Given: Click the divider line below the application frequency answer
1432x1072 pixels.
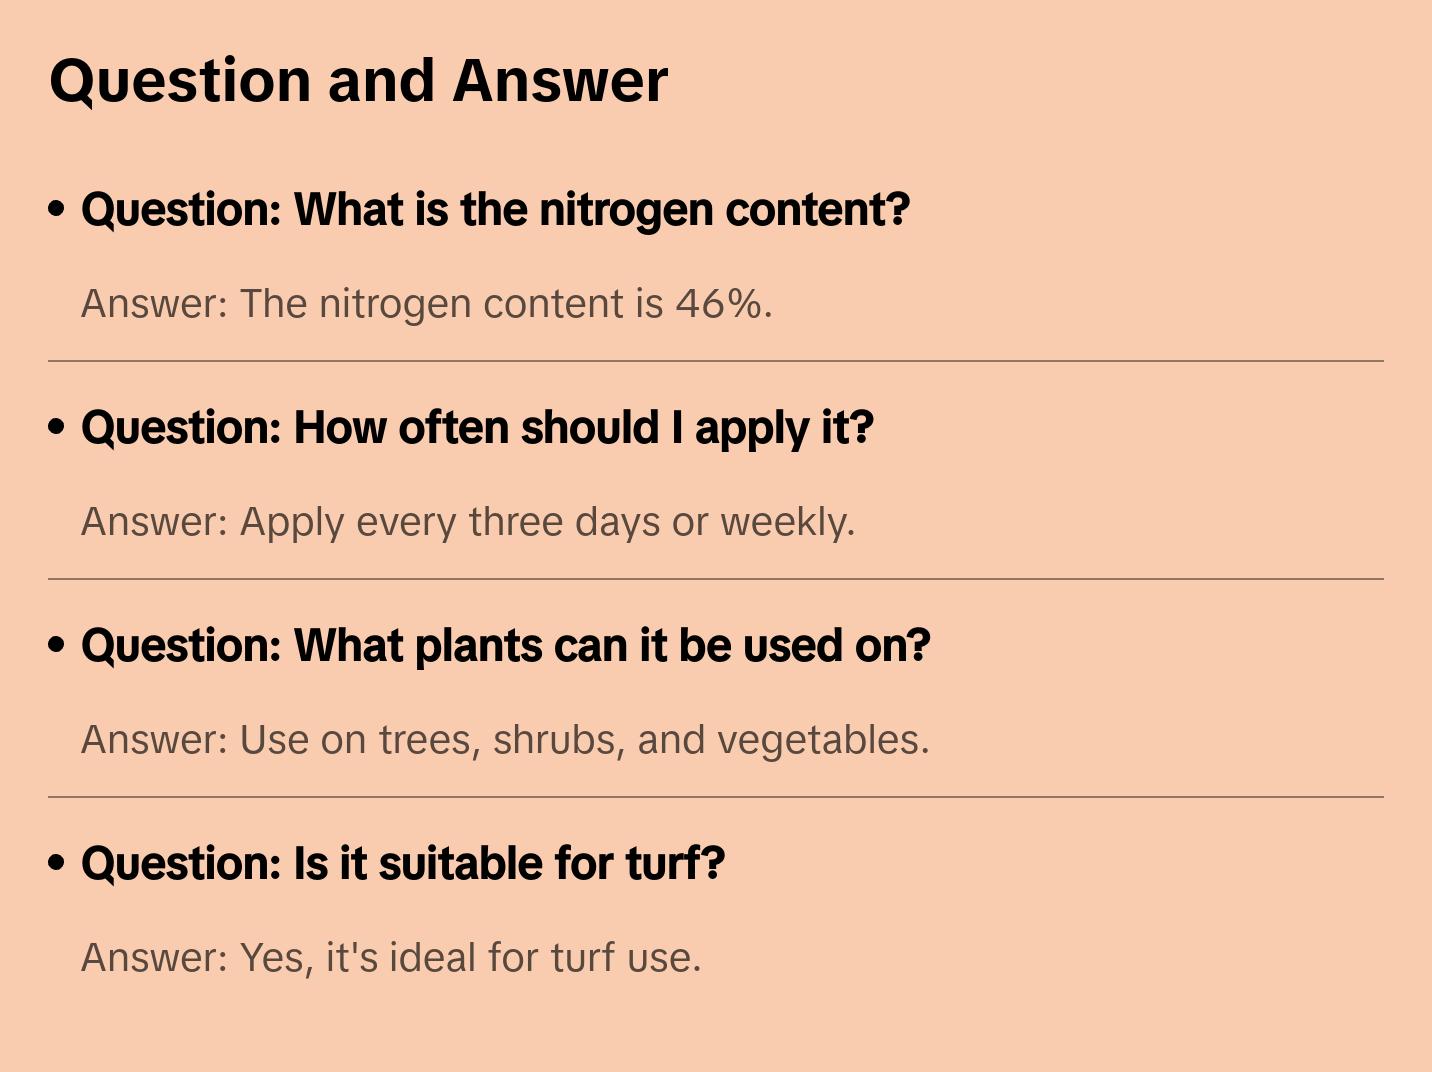Looking at the screenshot, I should pos(715,579).
